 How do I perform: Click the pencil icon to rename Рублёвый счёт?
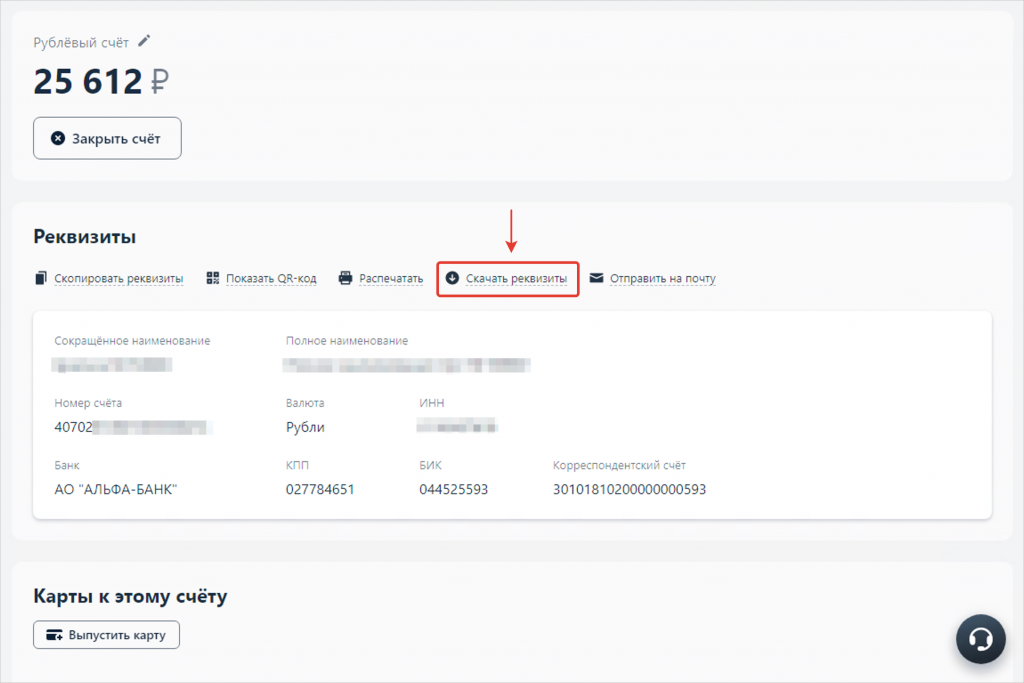[145, 41]
